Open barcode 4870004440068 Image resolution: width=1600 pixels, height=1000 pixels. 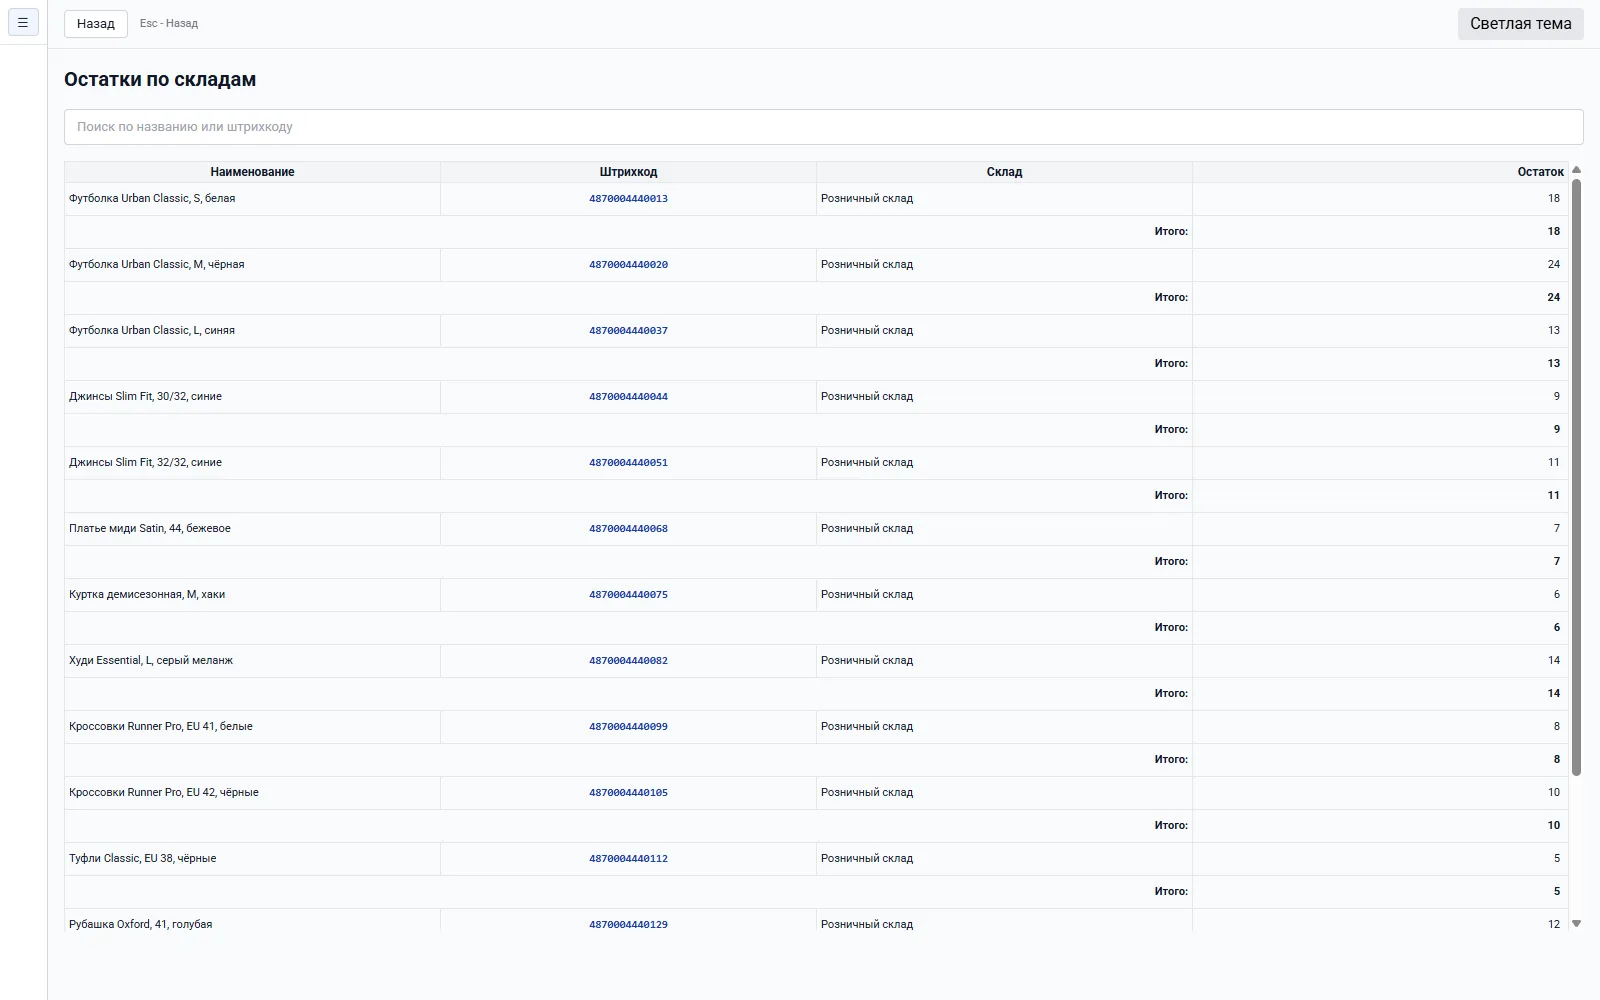(x=628, y=529)
